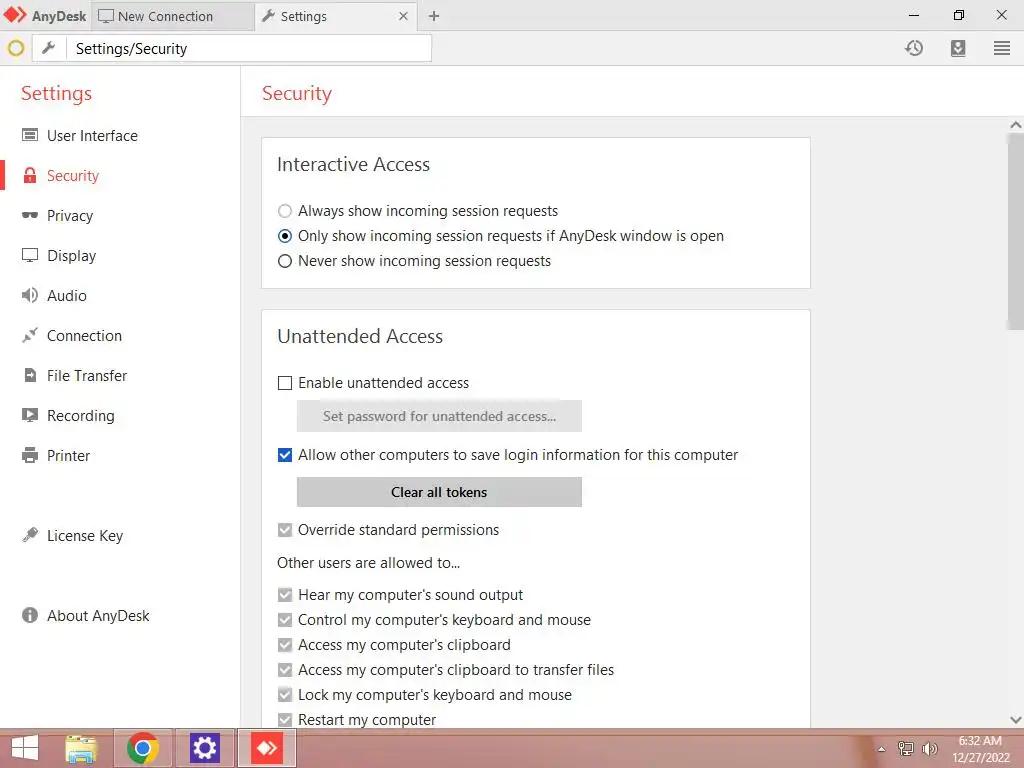This screenshot has height=768, width=1024.
Task: Click the Recording play icon
Action: pyautogui.click(x=30, y=415)
